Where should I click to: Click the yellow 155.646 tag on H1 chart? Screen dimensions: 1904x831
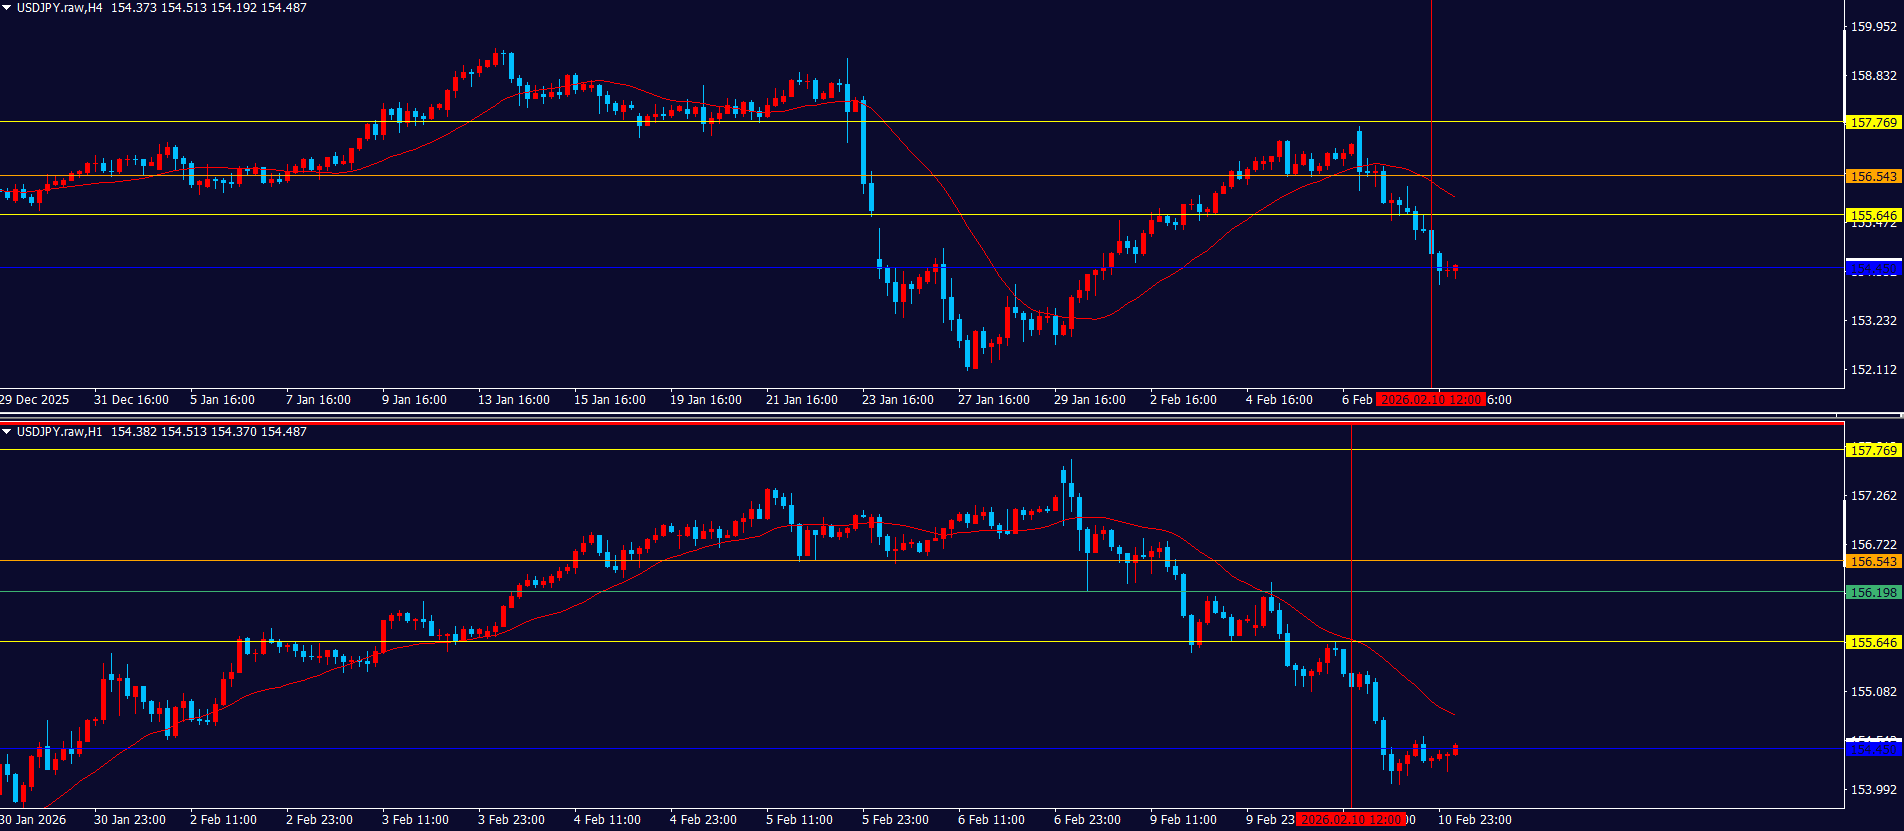click(1872, 643)
